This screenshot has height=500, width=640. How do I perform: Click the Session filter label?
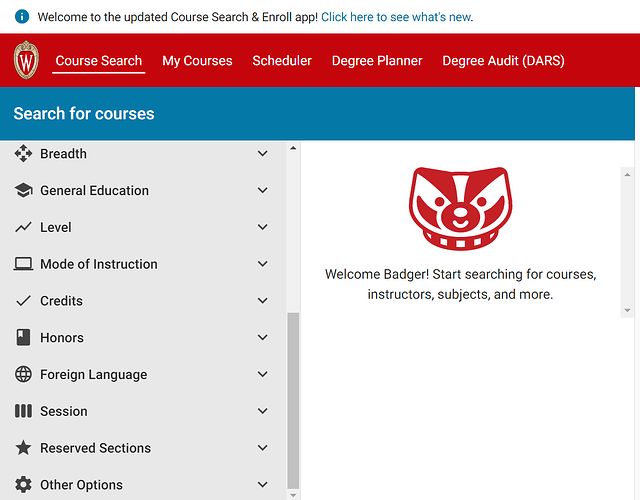click(x=64, y=411)
